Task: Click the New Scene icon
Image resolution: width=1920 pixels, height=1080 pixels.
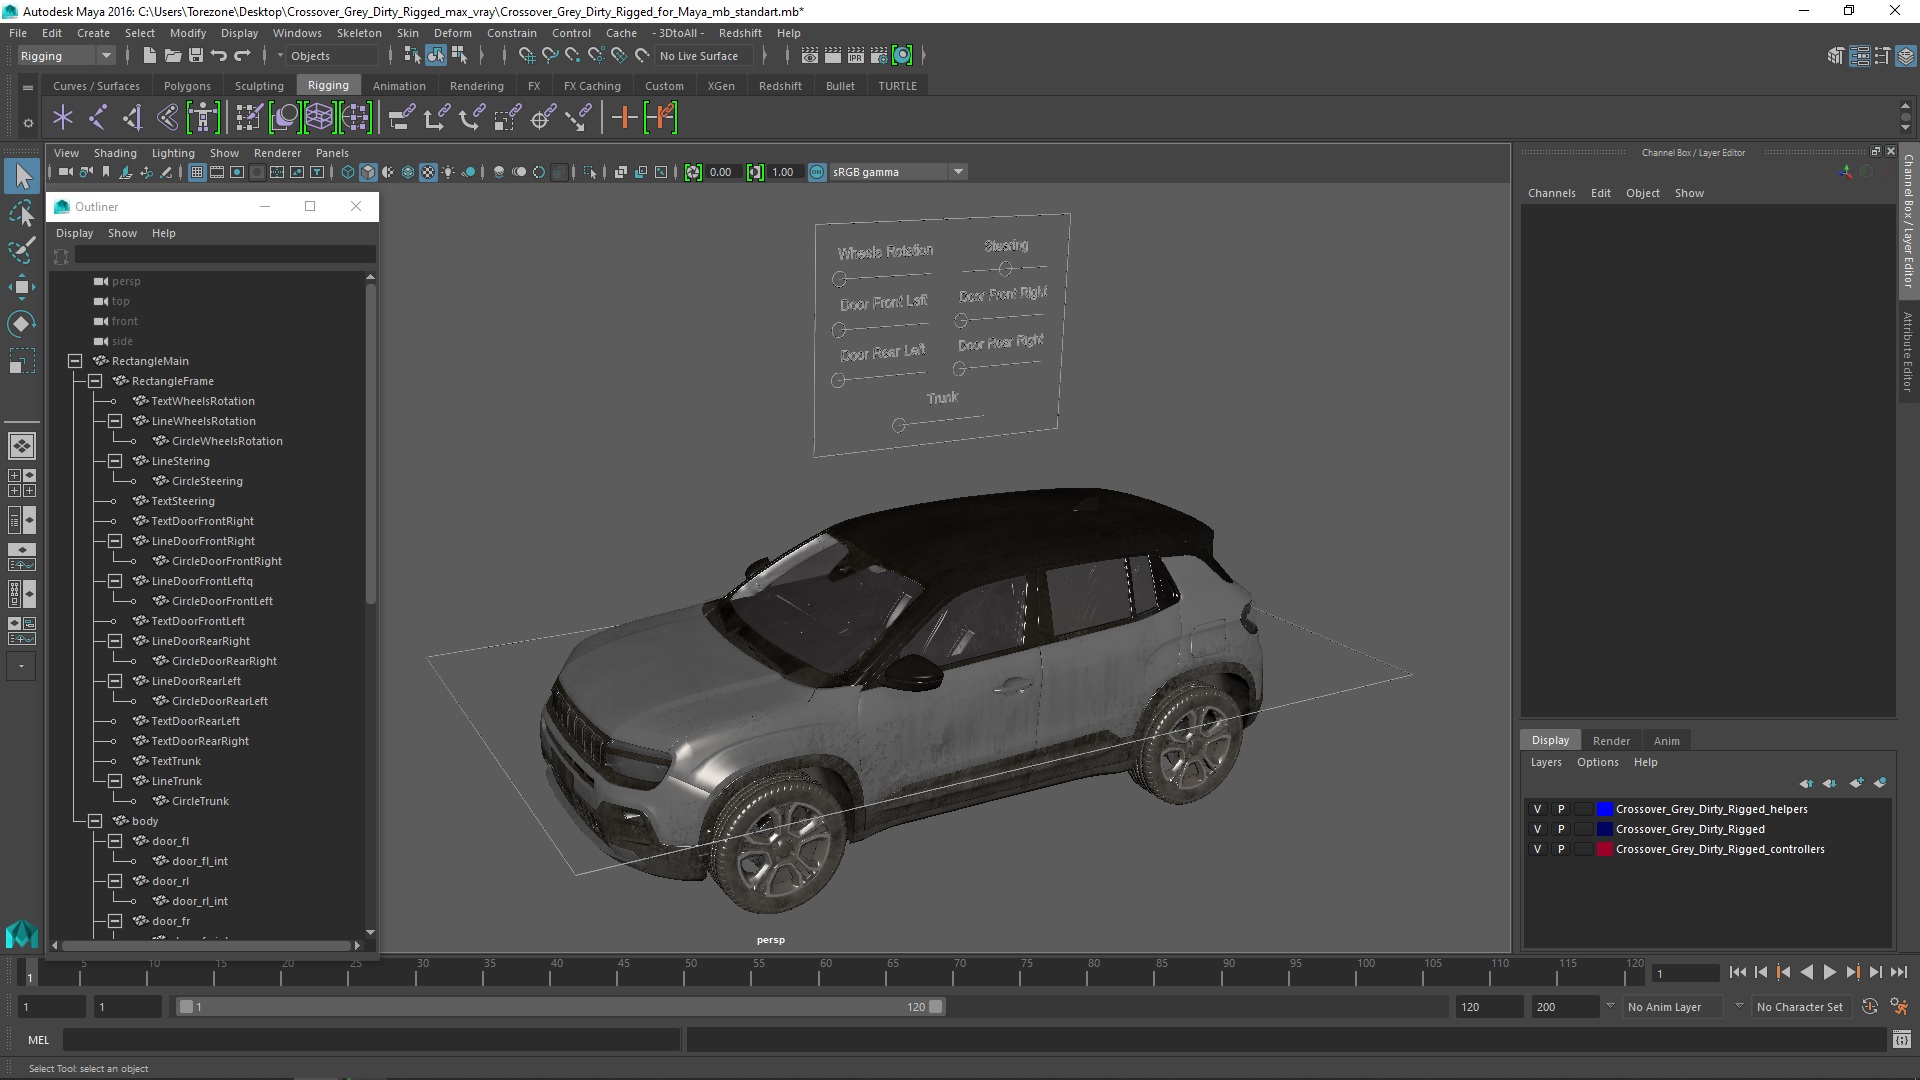Action: pyautogui.click(x=150, y=56)
